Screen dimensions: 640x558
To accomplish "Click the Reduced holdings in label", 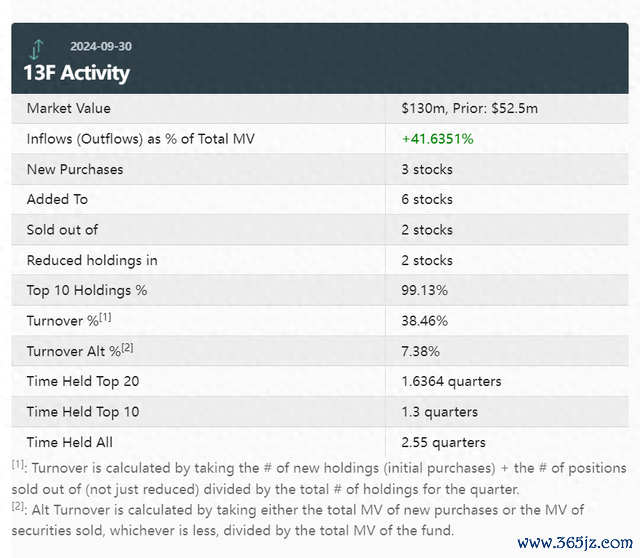I will pyautogui.click(x=92, y=260).
